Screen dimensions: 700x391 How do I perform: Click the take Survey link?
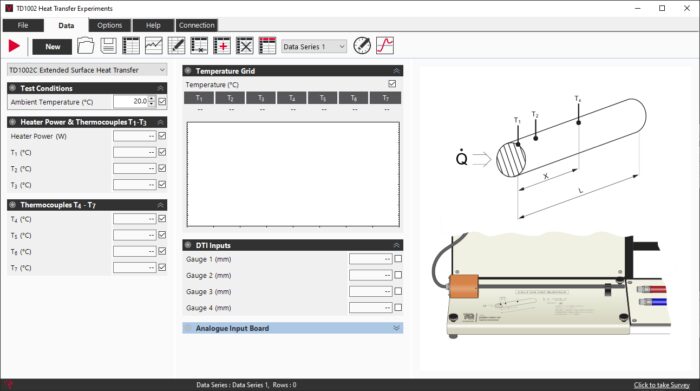(662, 385)
